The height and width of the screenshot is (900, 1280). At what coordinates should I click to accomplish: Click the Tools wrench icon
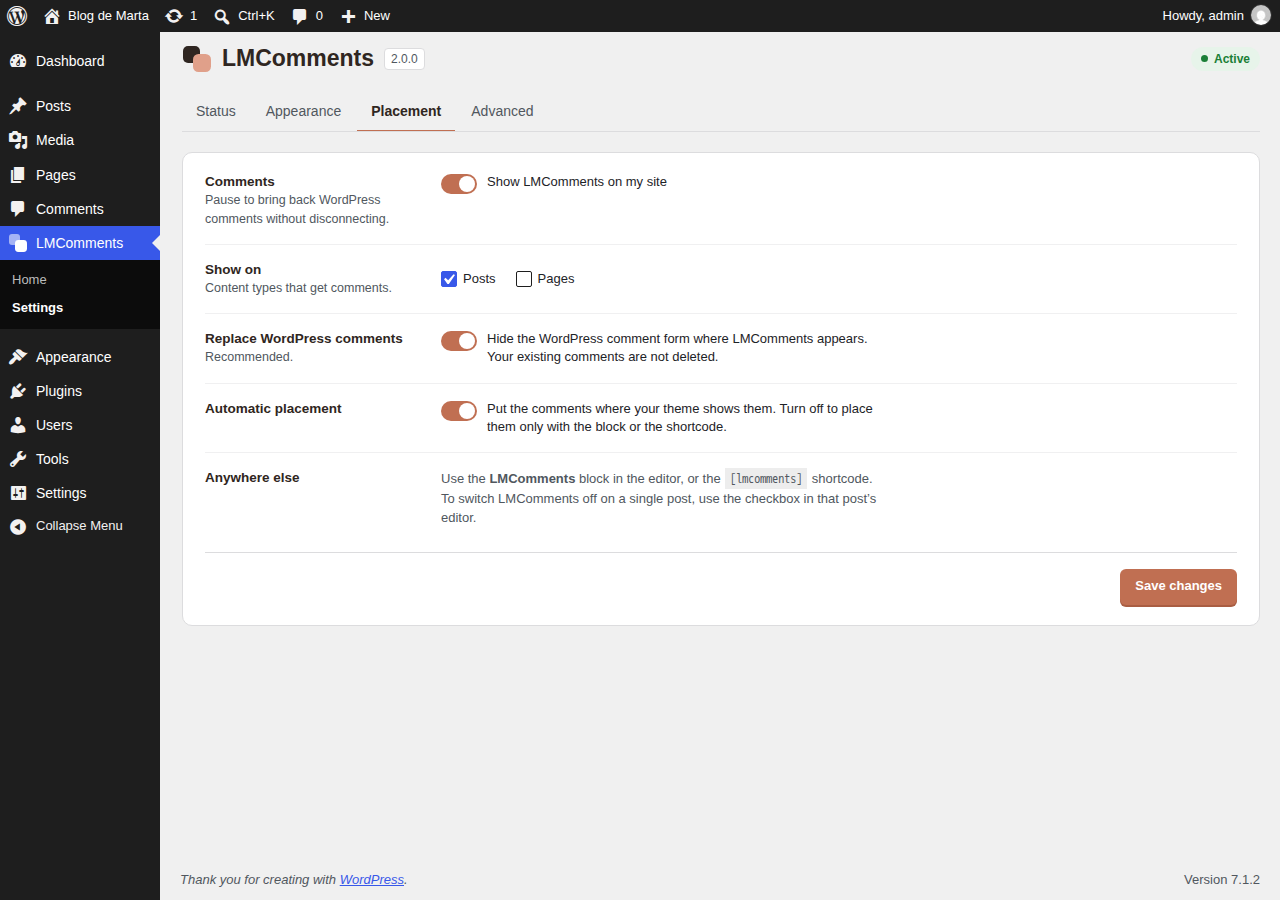[x=18, y=459]
